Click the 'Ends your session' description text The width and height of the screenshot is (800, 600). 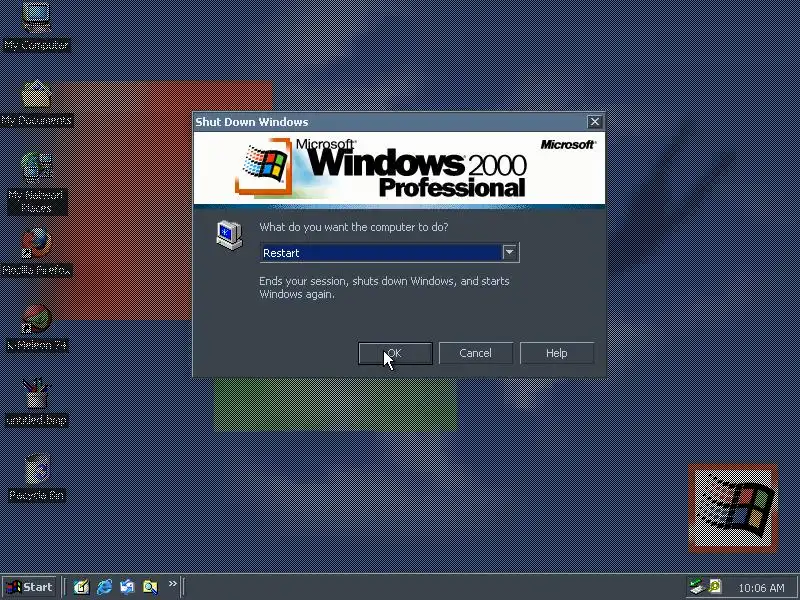(x=384, y=287)
